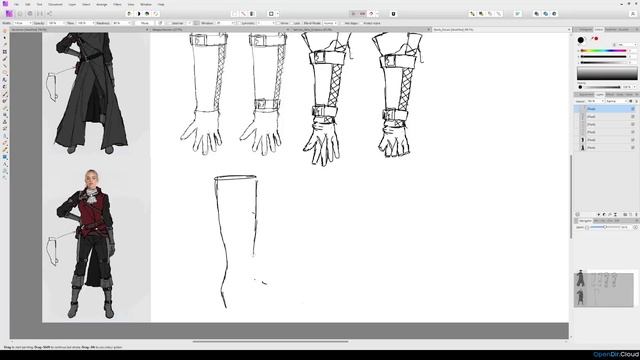
Task: Click the zoom out icon in the Navigator
Action: tap(587, 227)
